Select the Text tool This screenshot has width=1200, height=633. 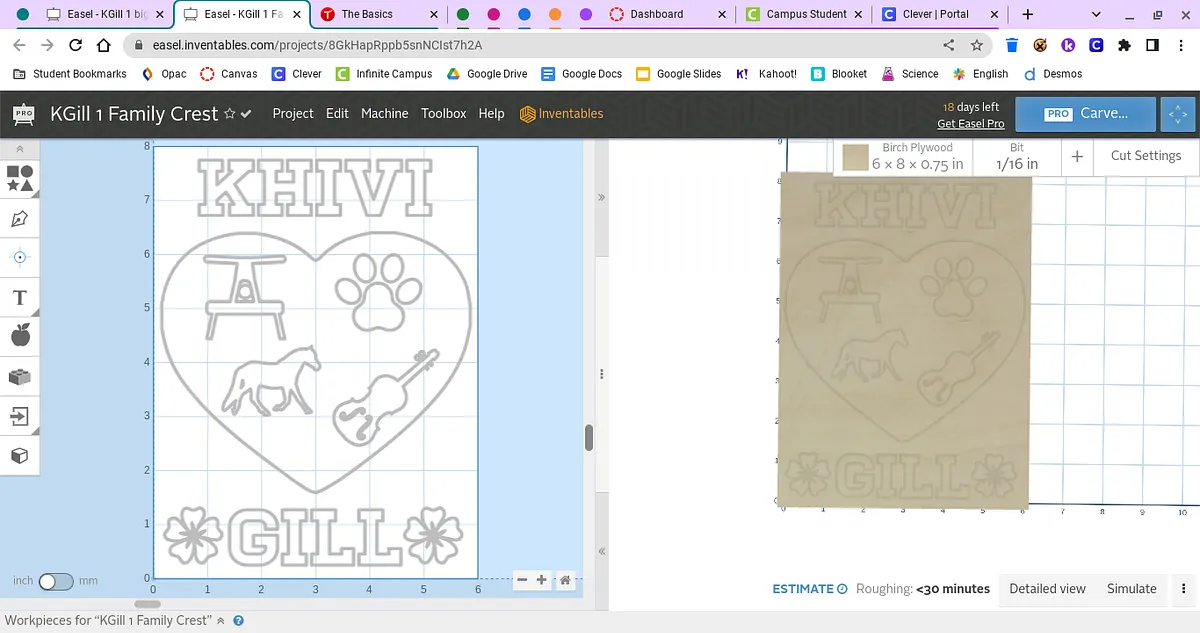20,297
